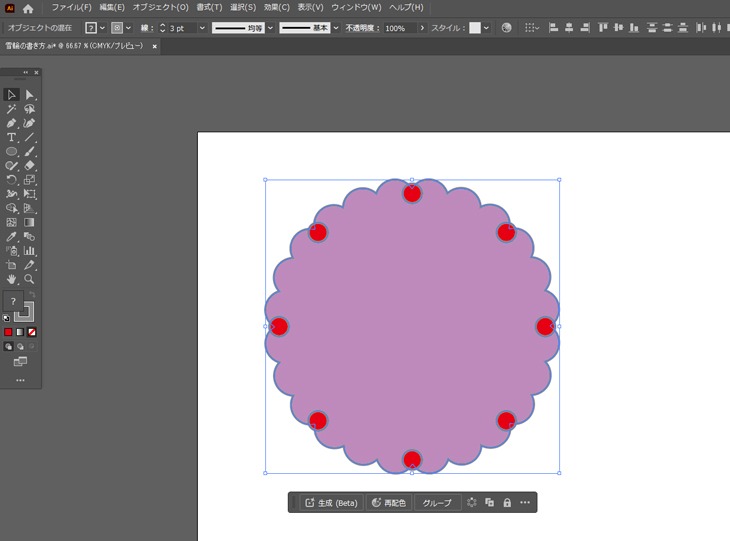The width and height of the screenshot is (730, 541).
Task: Expand the 均等 stroke profile dropdown
Action: (x=270, y=28)
